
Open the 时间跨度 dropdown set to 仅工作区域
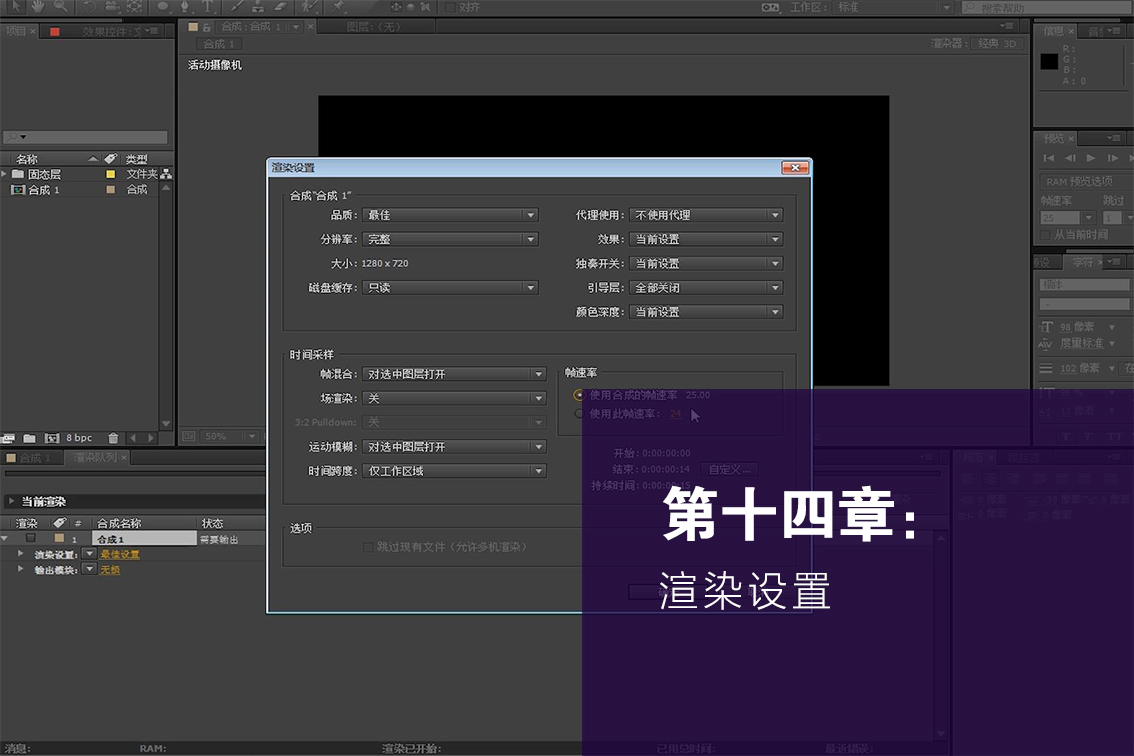point(454,471)
